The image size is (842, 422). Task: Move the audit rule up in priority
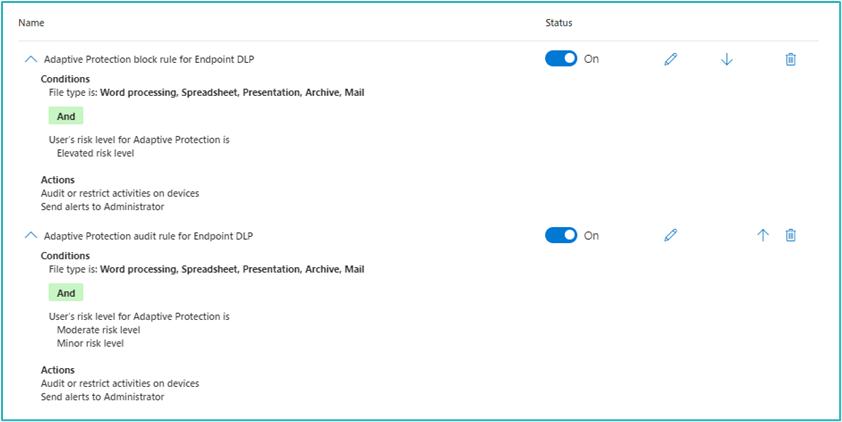763,236
